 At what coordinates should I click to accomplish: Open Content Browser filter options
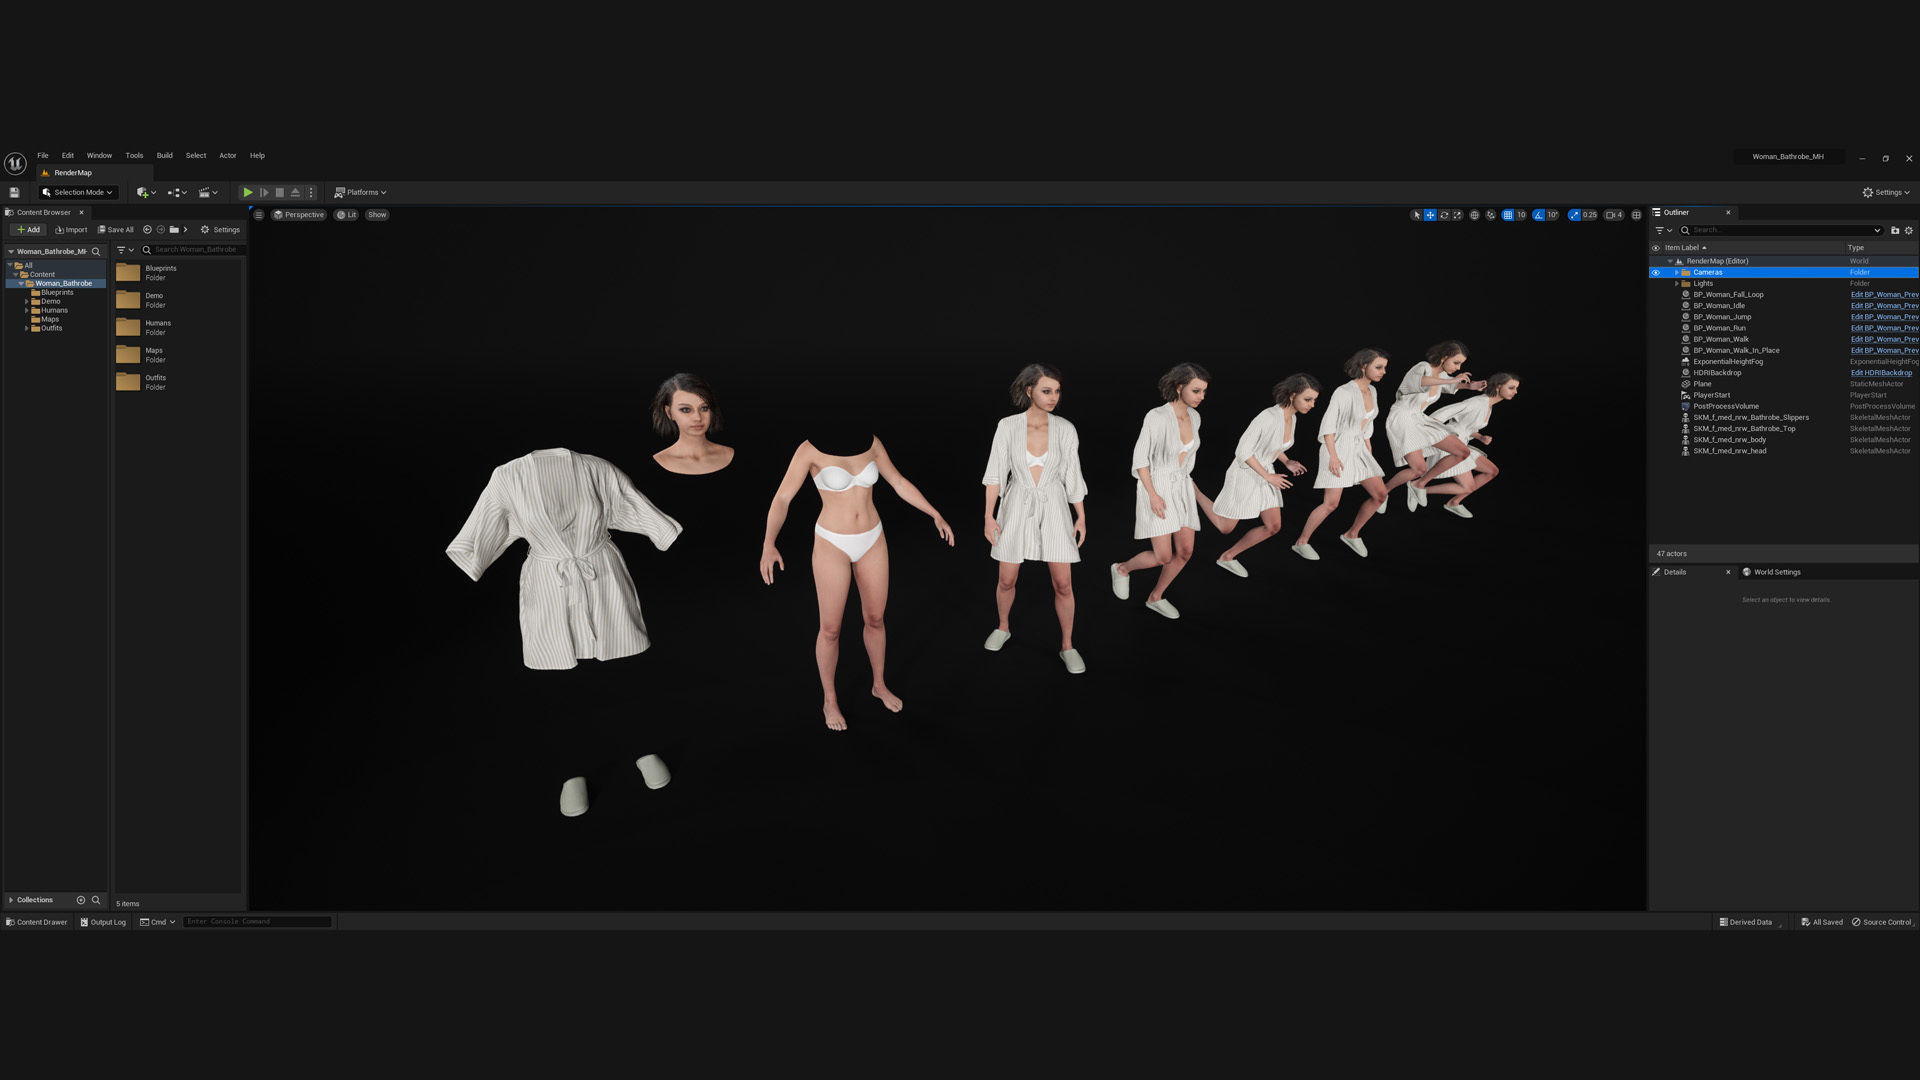[125, 250]
